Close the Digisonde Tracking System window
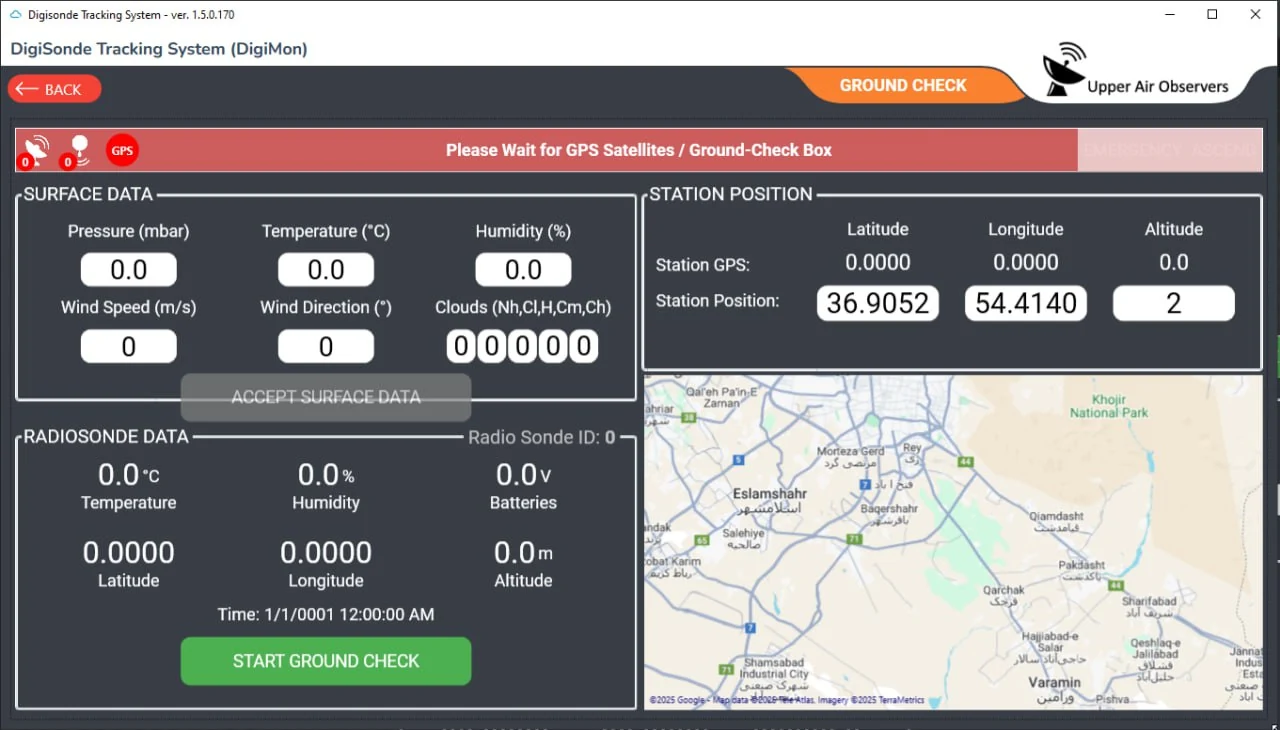The image size is (1280, 730). [1256, 14]
